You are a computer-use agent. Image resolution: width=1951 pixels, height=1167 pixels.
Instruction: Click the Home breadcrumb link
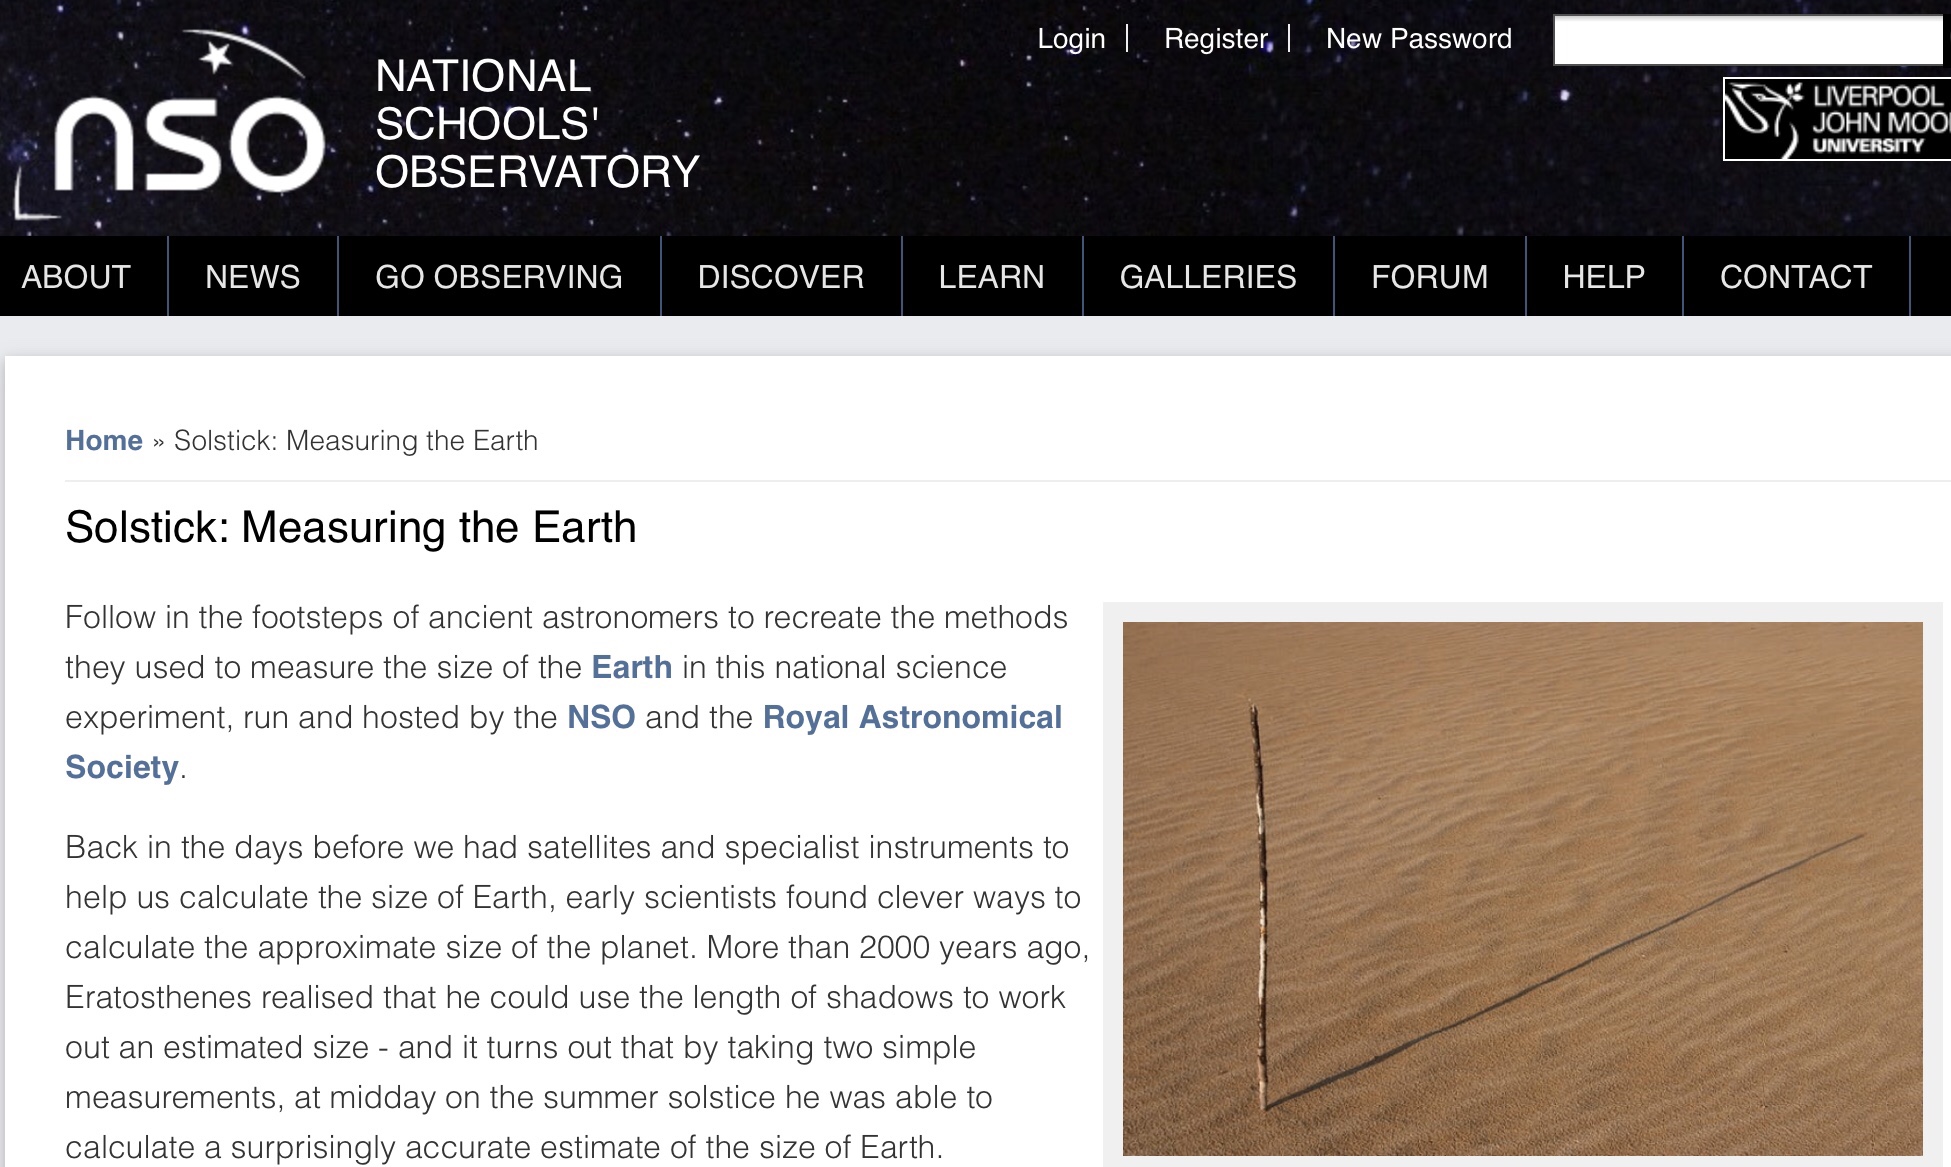[104, 441]
